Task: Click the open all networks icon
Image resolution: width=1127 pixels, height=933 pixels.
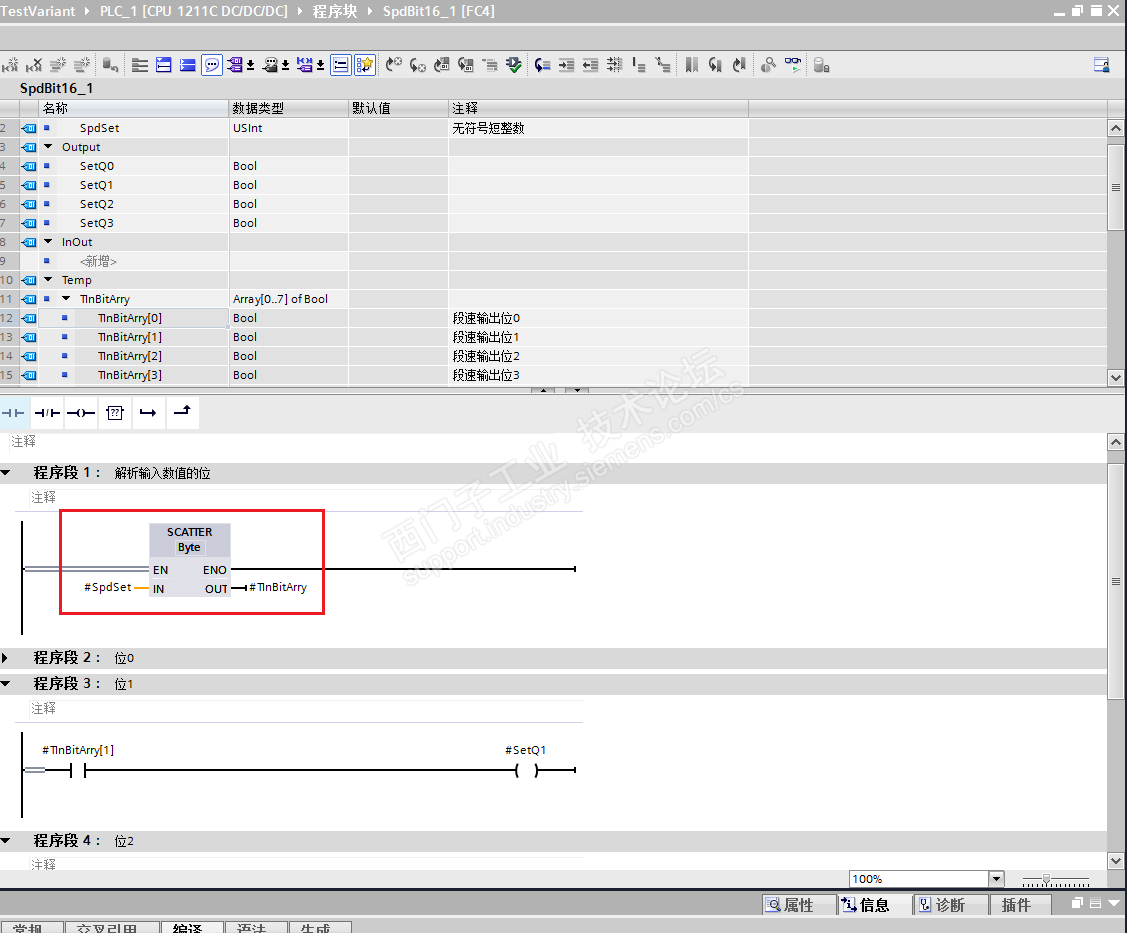Action: click(163, 65)
